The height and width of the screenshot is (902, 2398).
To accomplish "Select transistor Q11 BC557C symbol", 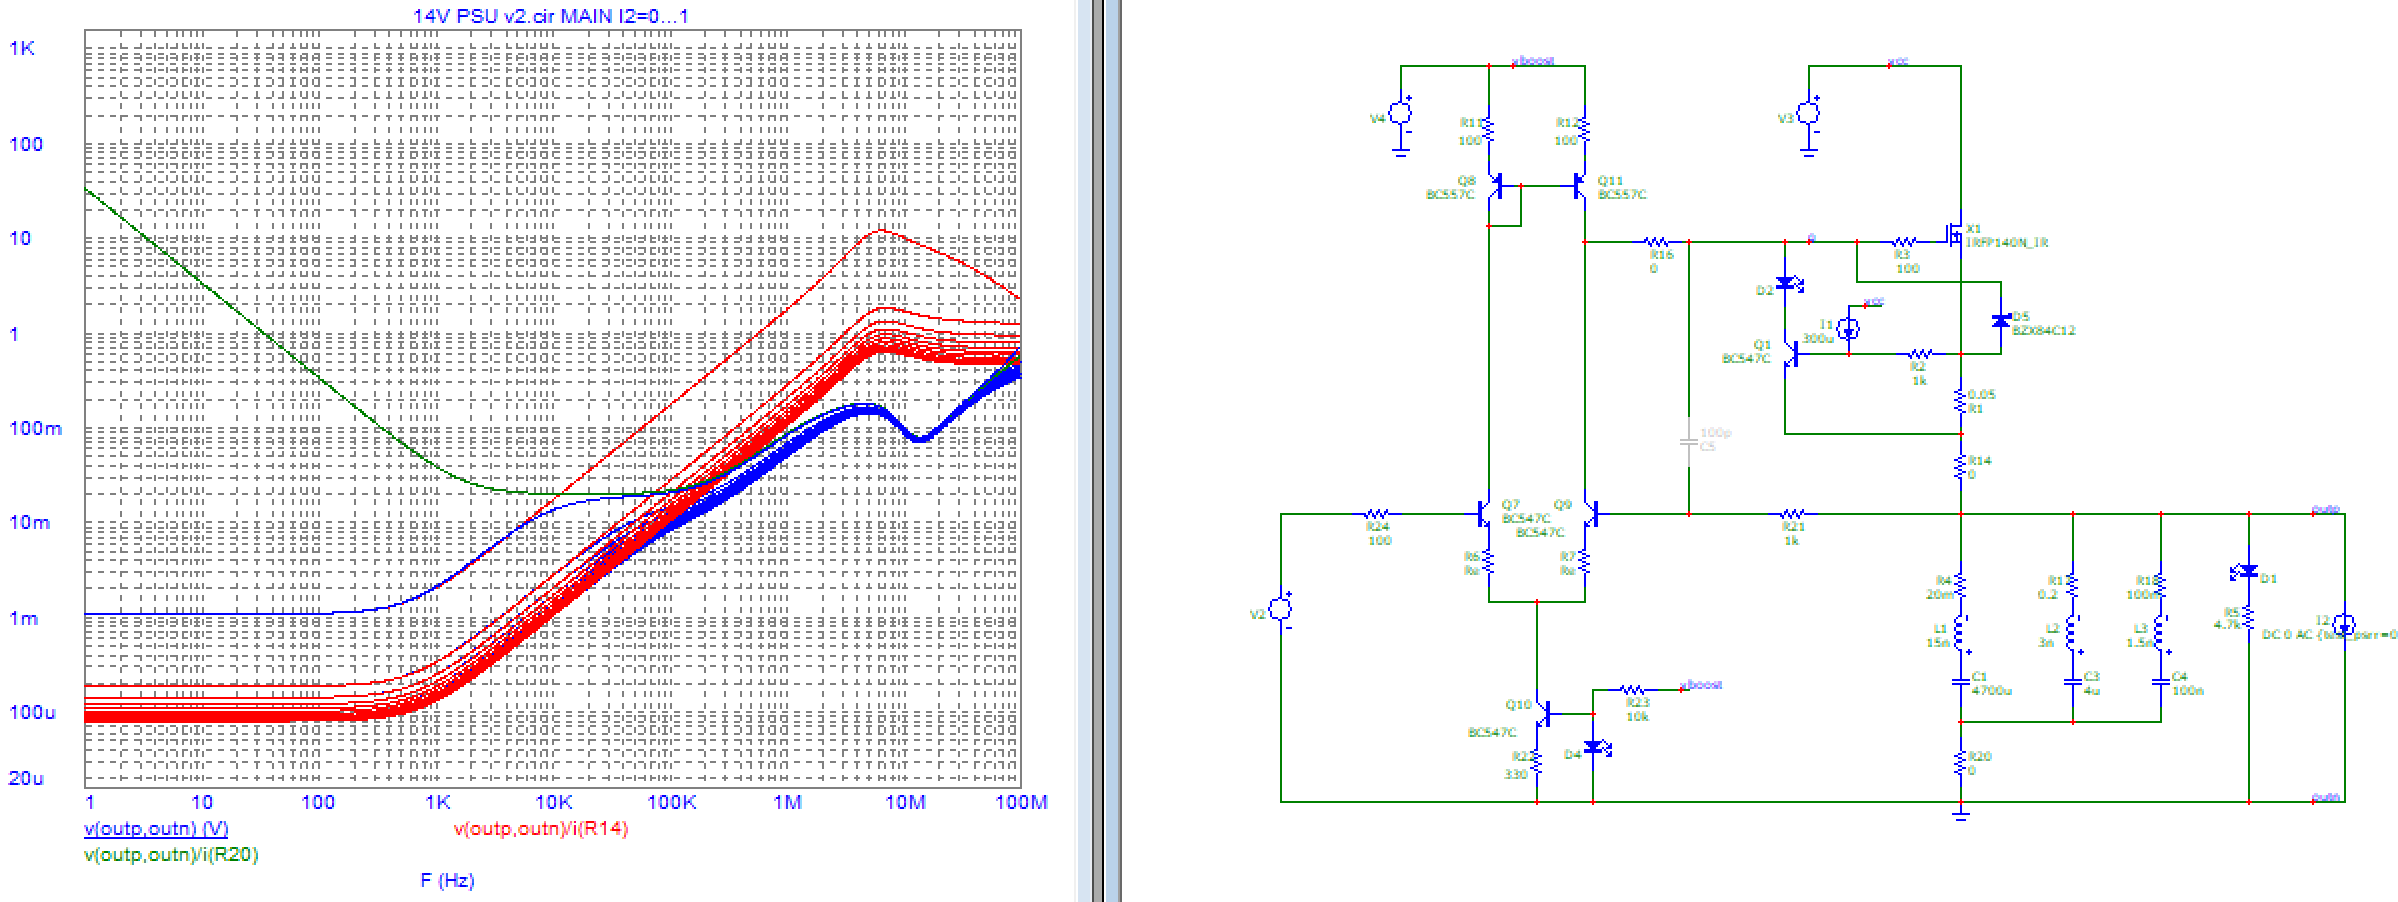I will click(1580, 186).
